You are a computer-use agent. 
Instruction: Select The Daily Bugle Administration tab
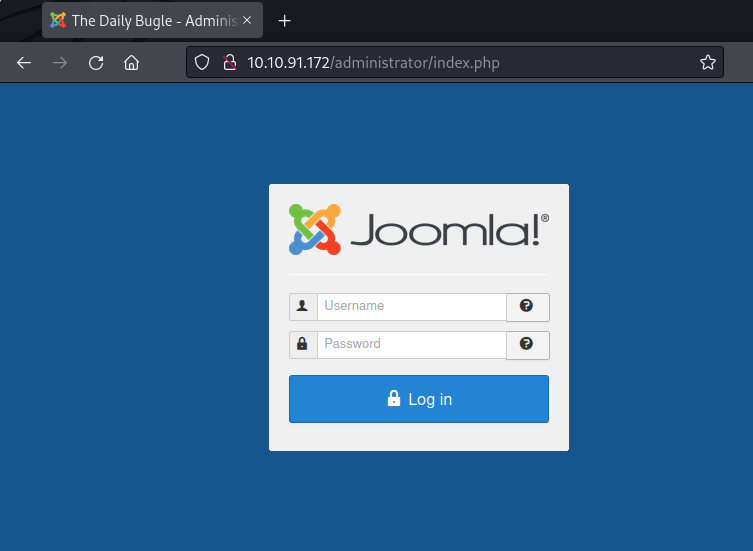point(152,20)
